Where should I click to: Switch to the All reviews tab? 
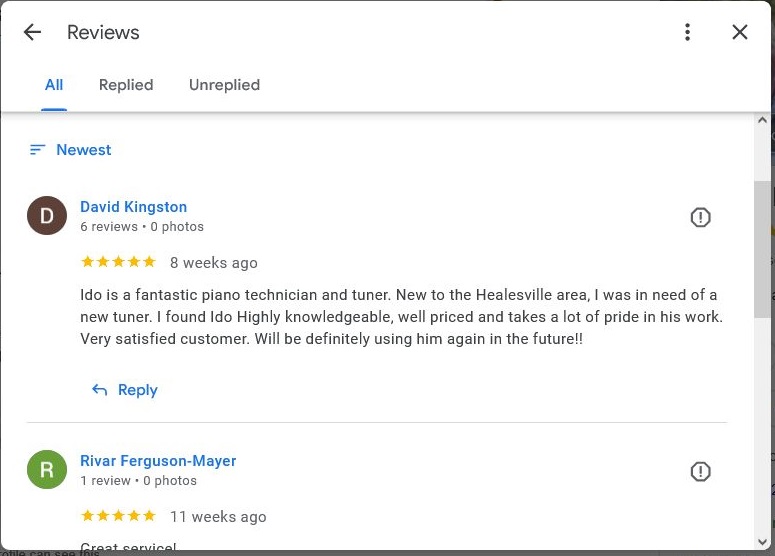(54, 85)
